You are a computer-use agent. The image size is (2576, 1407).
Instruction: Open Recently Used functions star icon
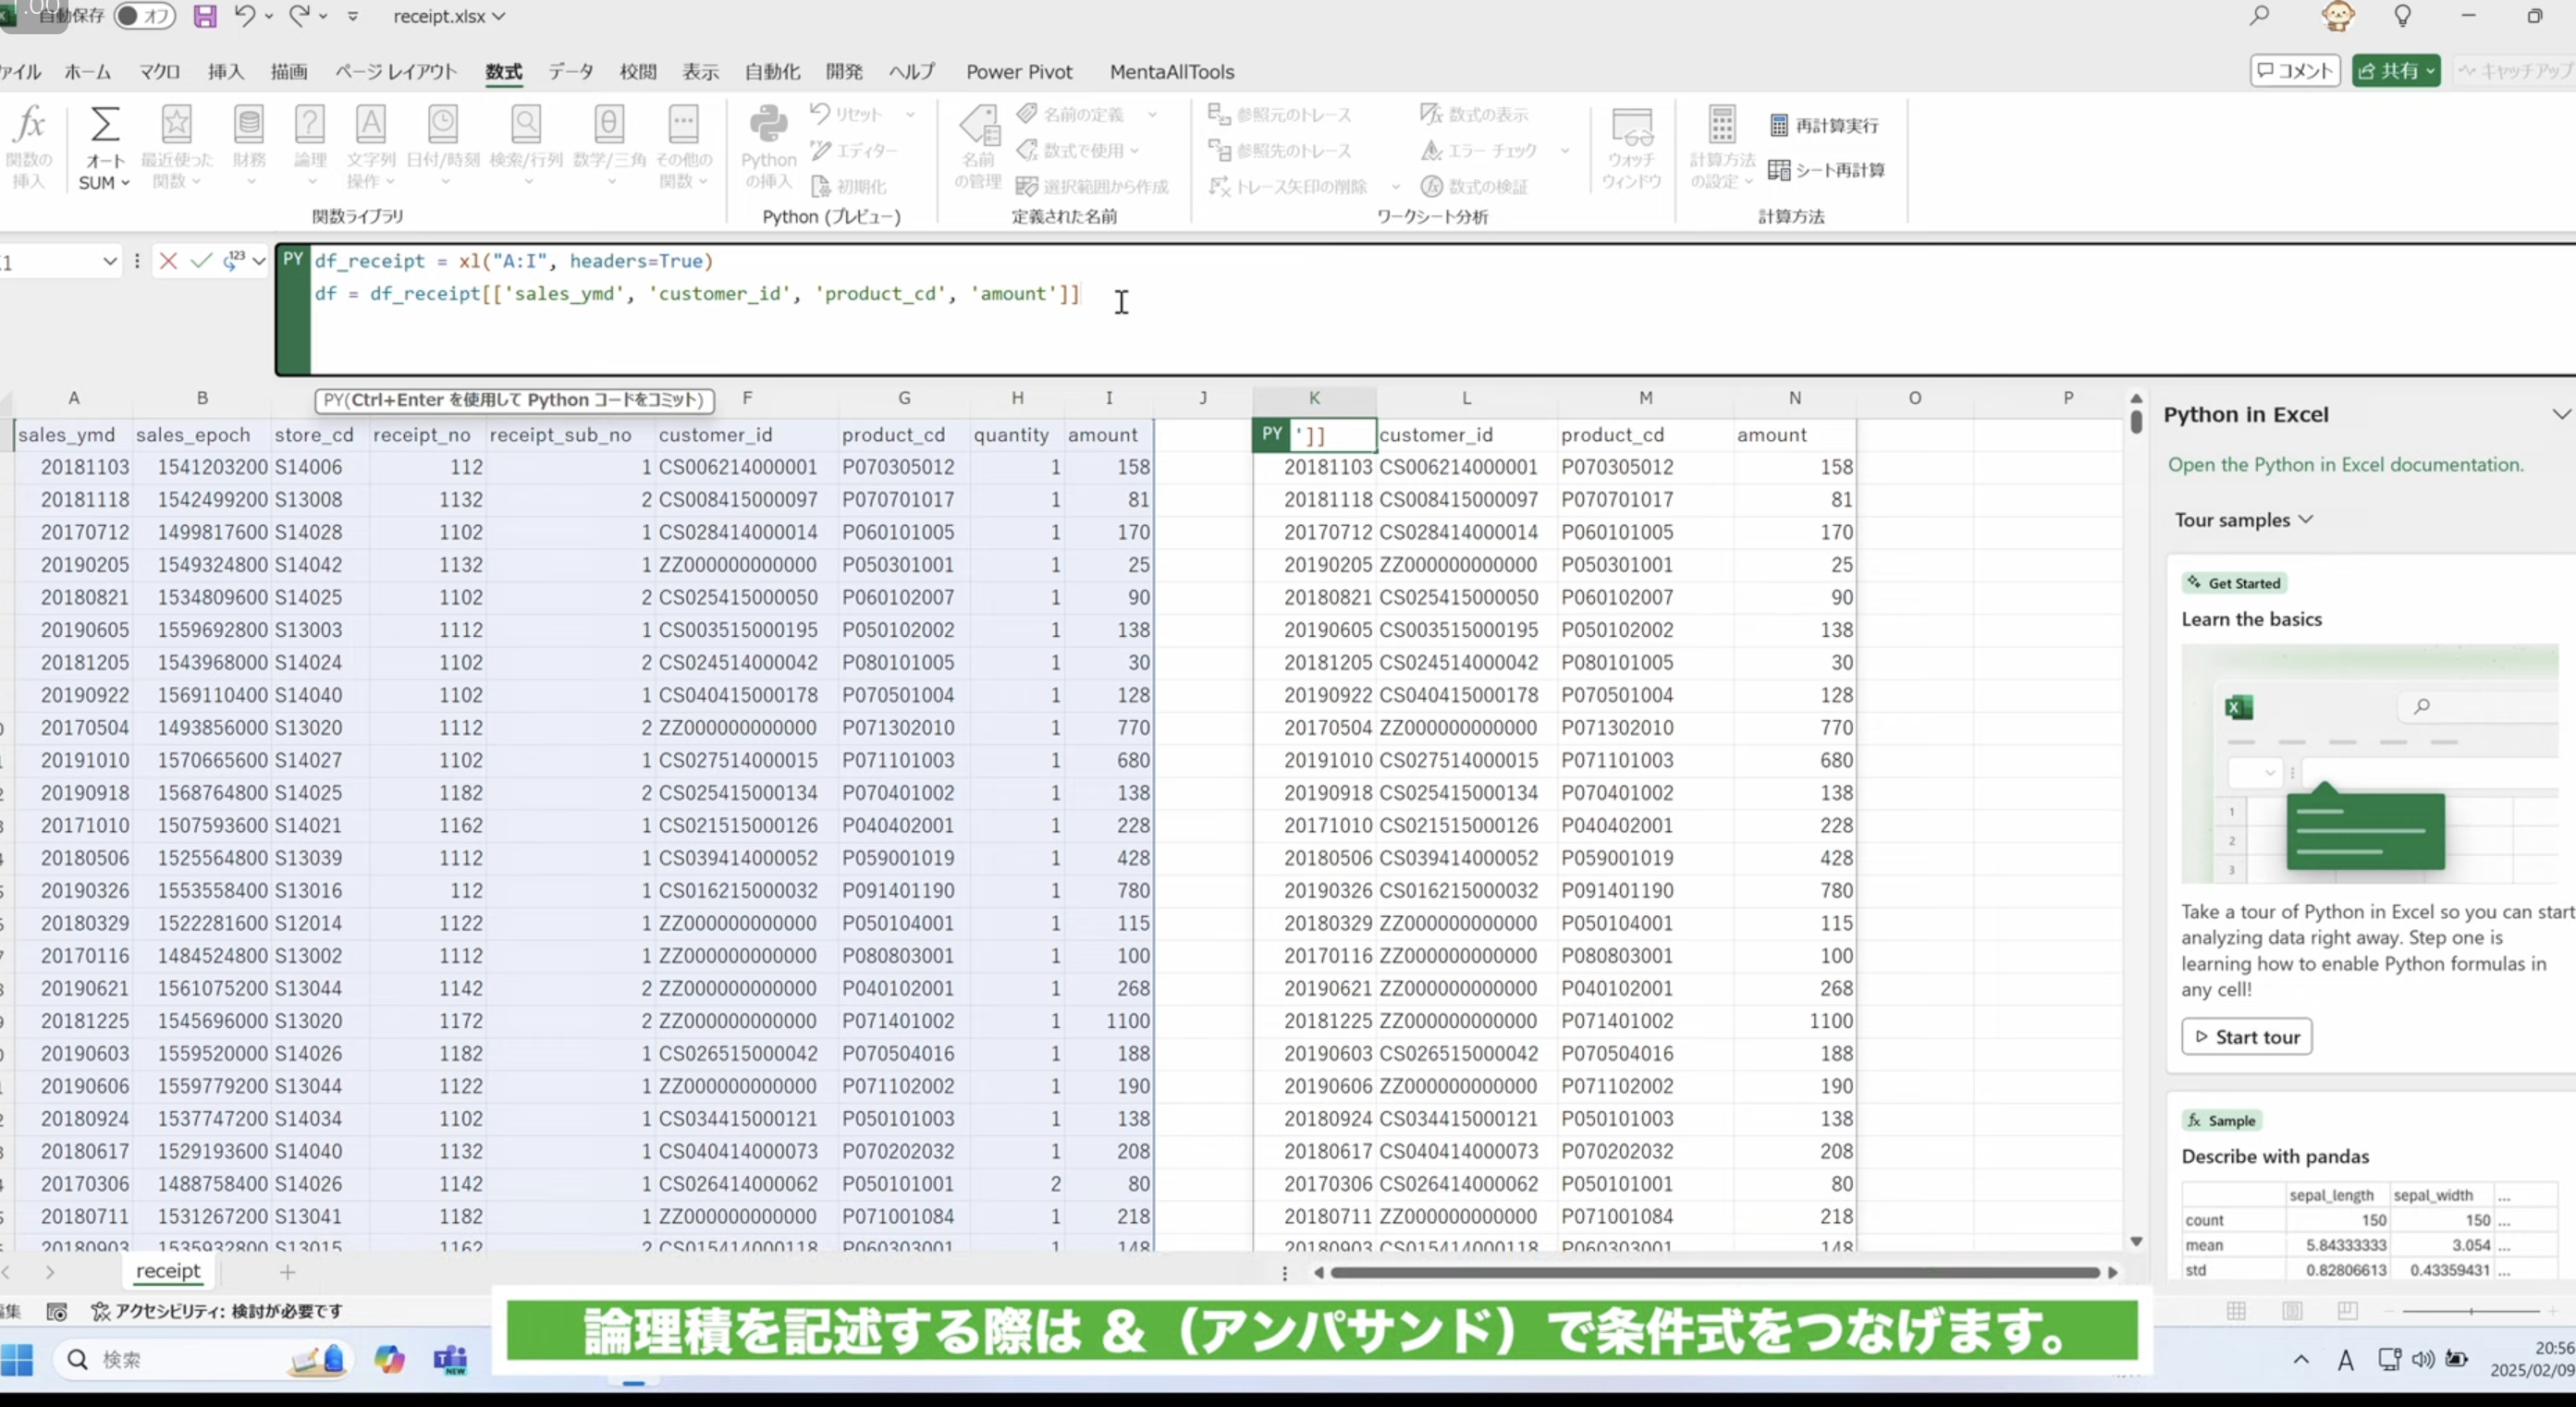point(176,124)
